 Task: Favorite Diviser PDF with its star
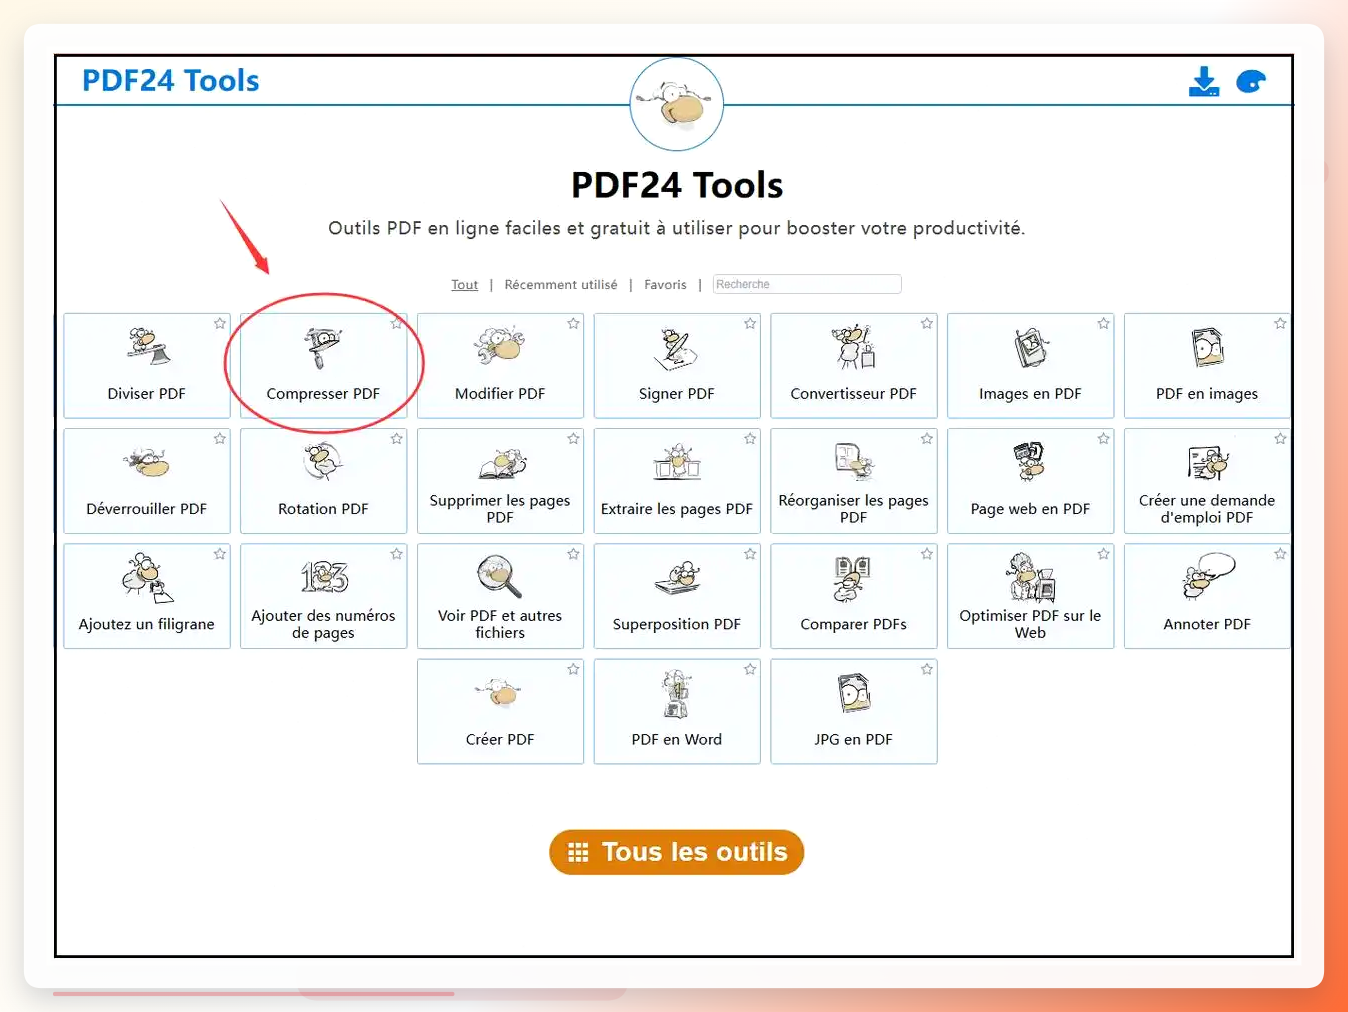(220, 324)
